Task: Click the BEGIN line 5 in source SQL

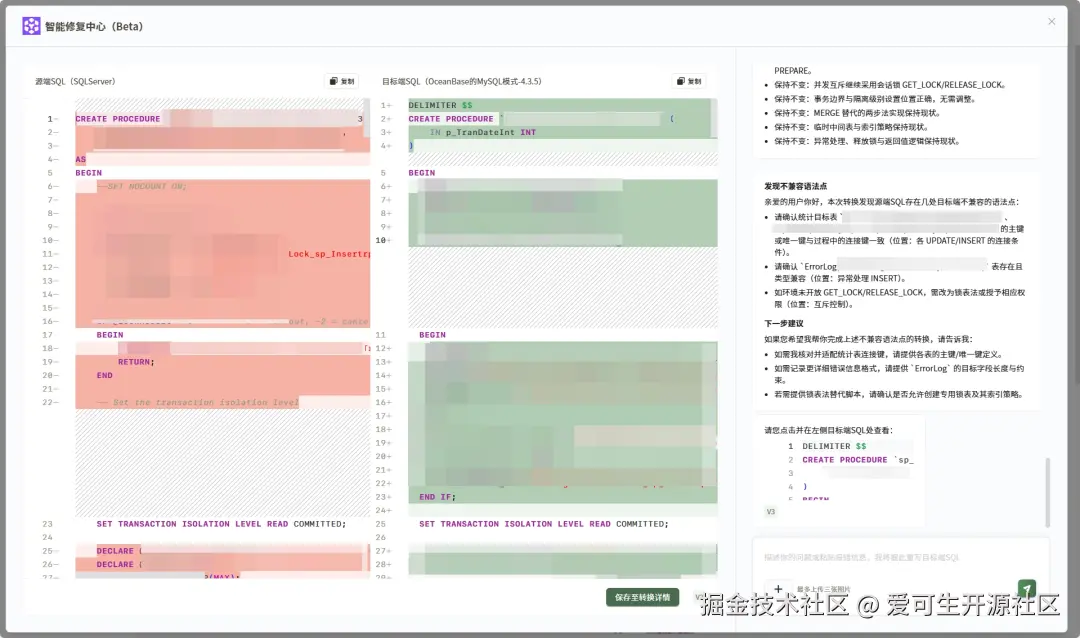Action: tap(88, 173)
